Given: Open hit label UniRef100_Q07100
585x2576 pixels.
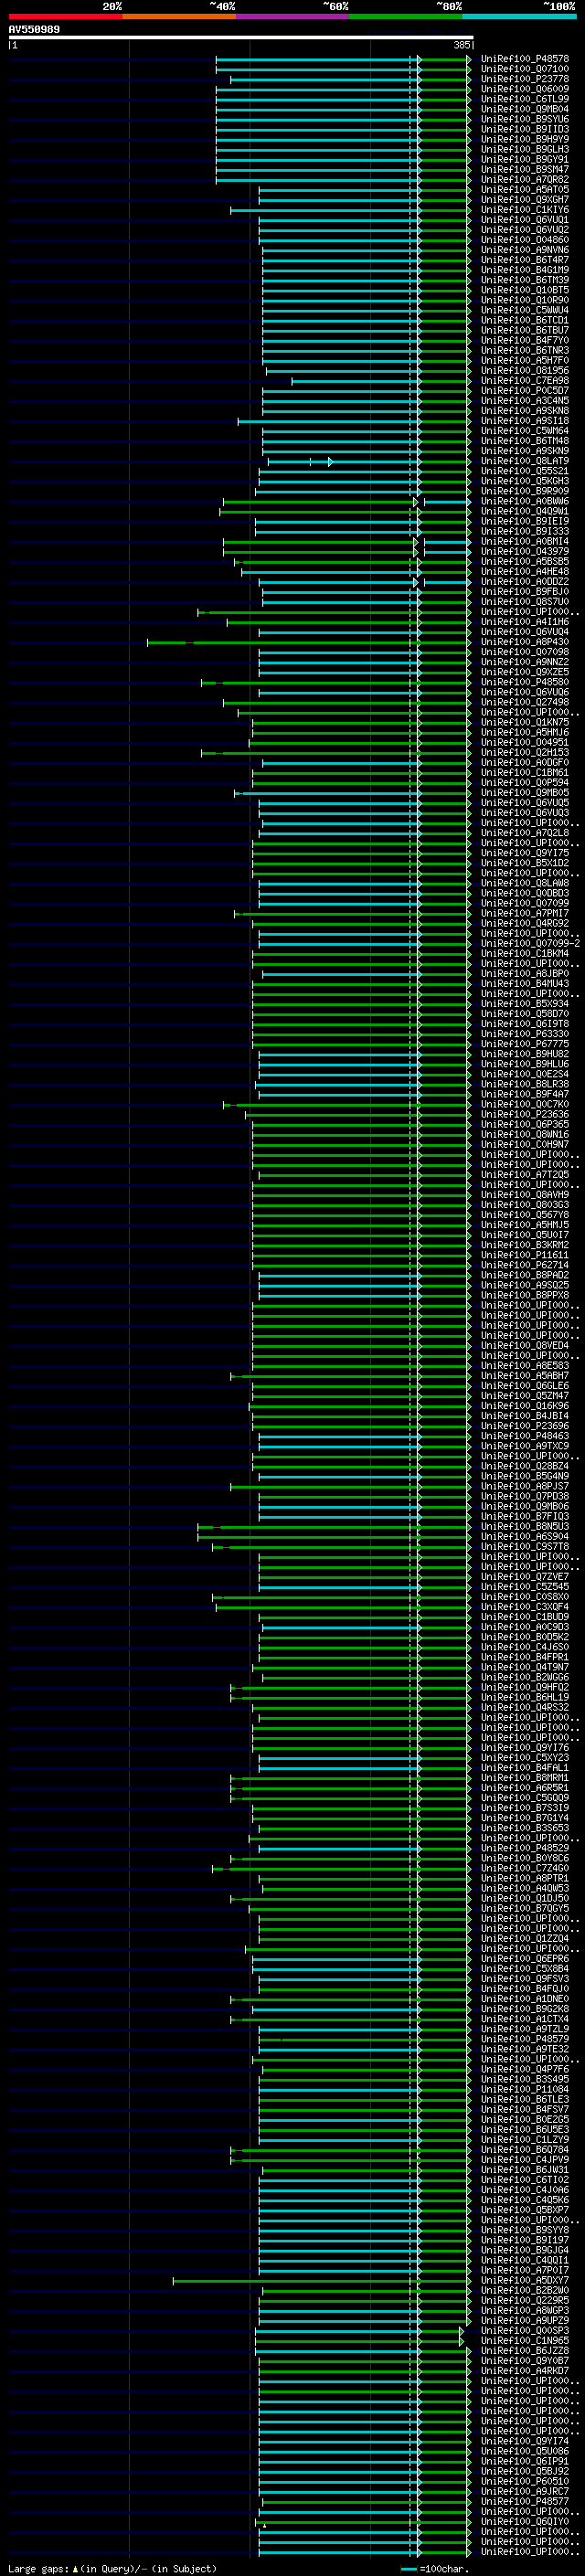Looking at the screenshot, I should pos(525,69).
